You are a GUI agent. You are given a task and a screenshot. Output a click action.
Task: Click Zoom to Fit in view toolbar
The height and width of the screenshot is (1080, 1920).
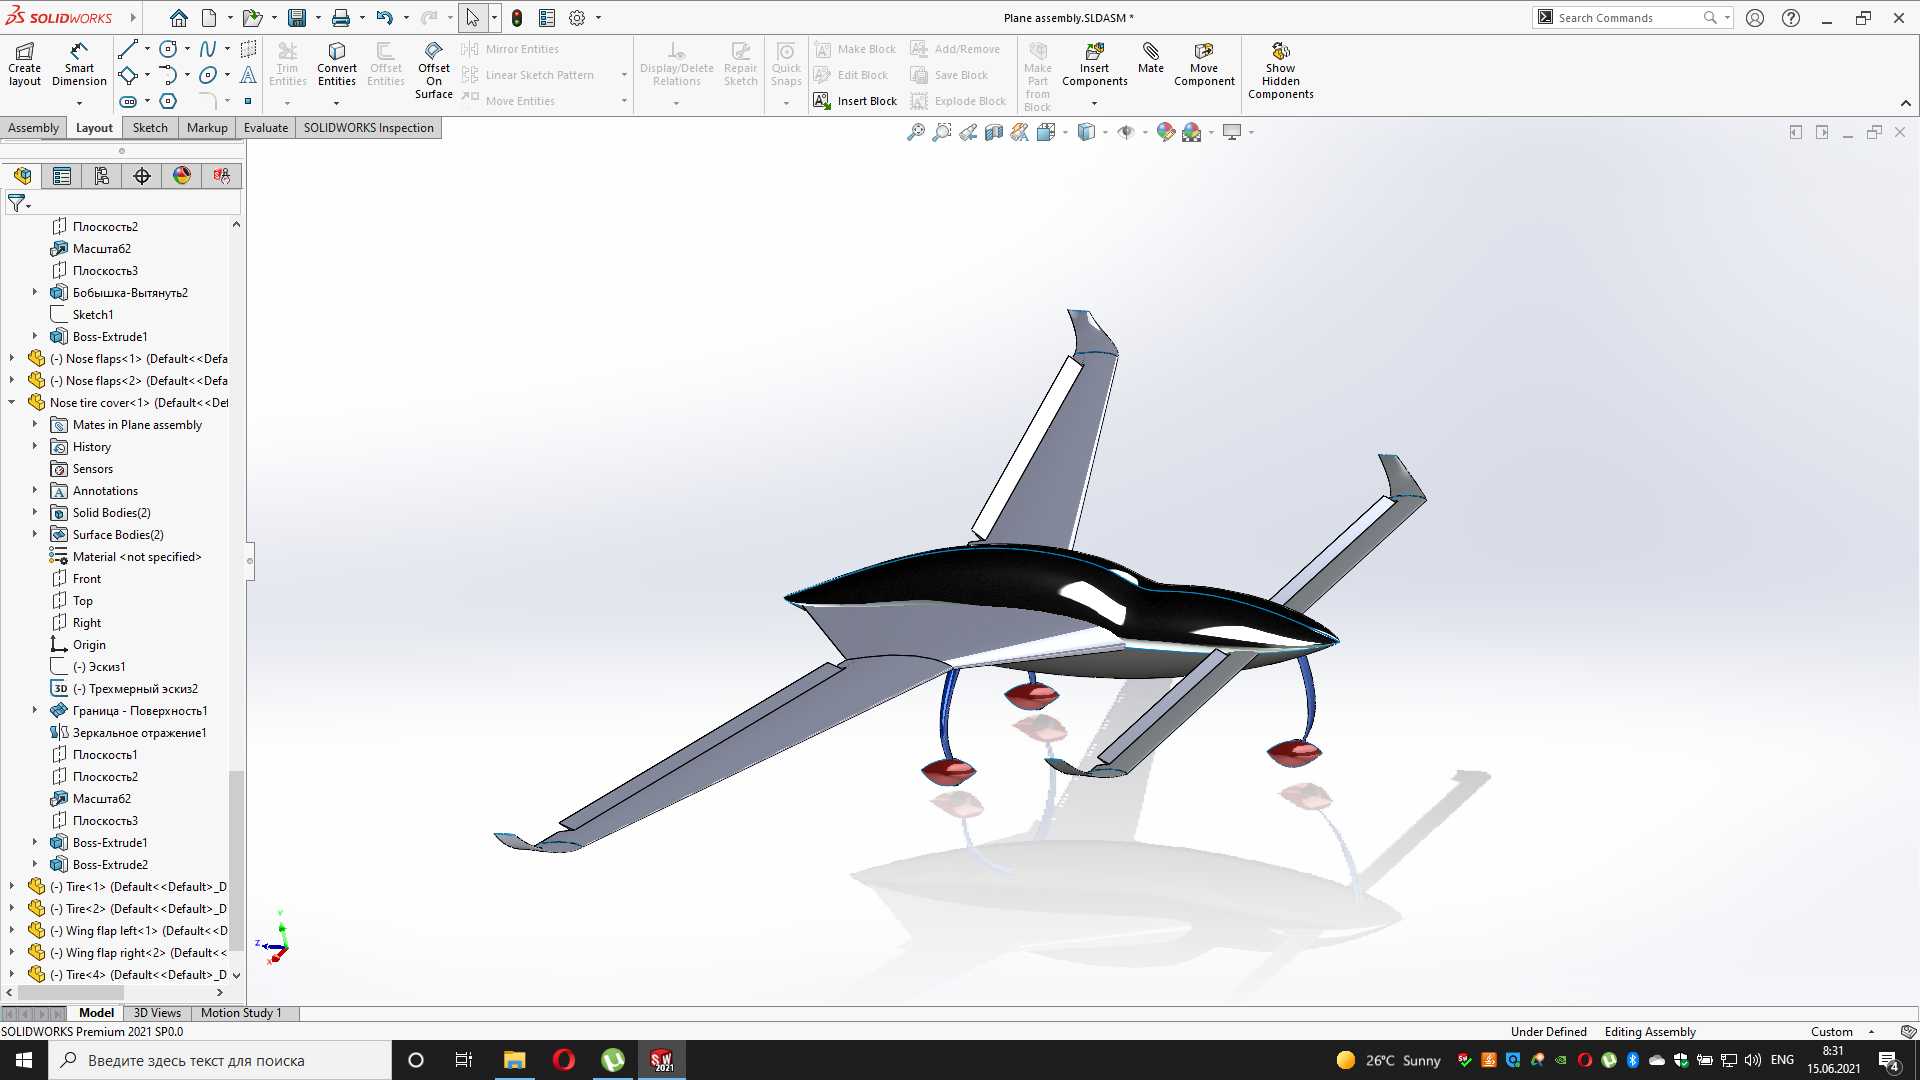tap(915, 132)
